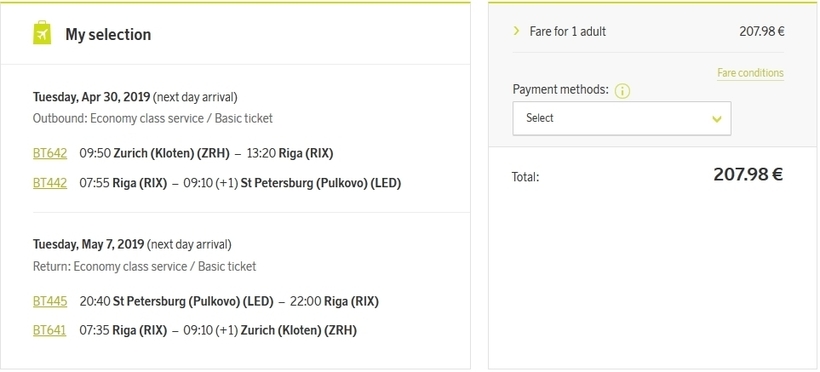Click the Tuesday, Apr 30, 2019 outbound date
The height and width of the screenshot is (372, 820).
pos(92,97)
